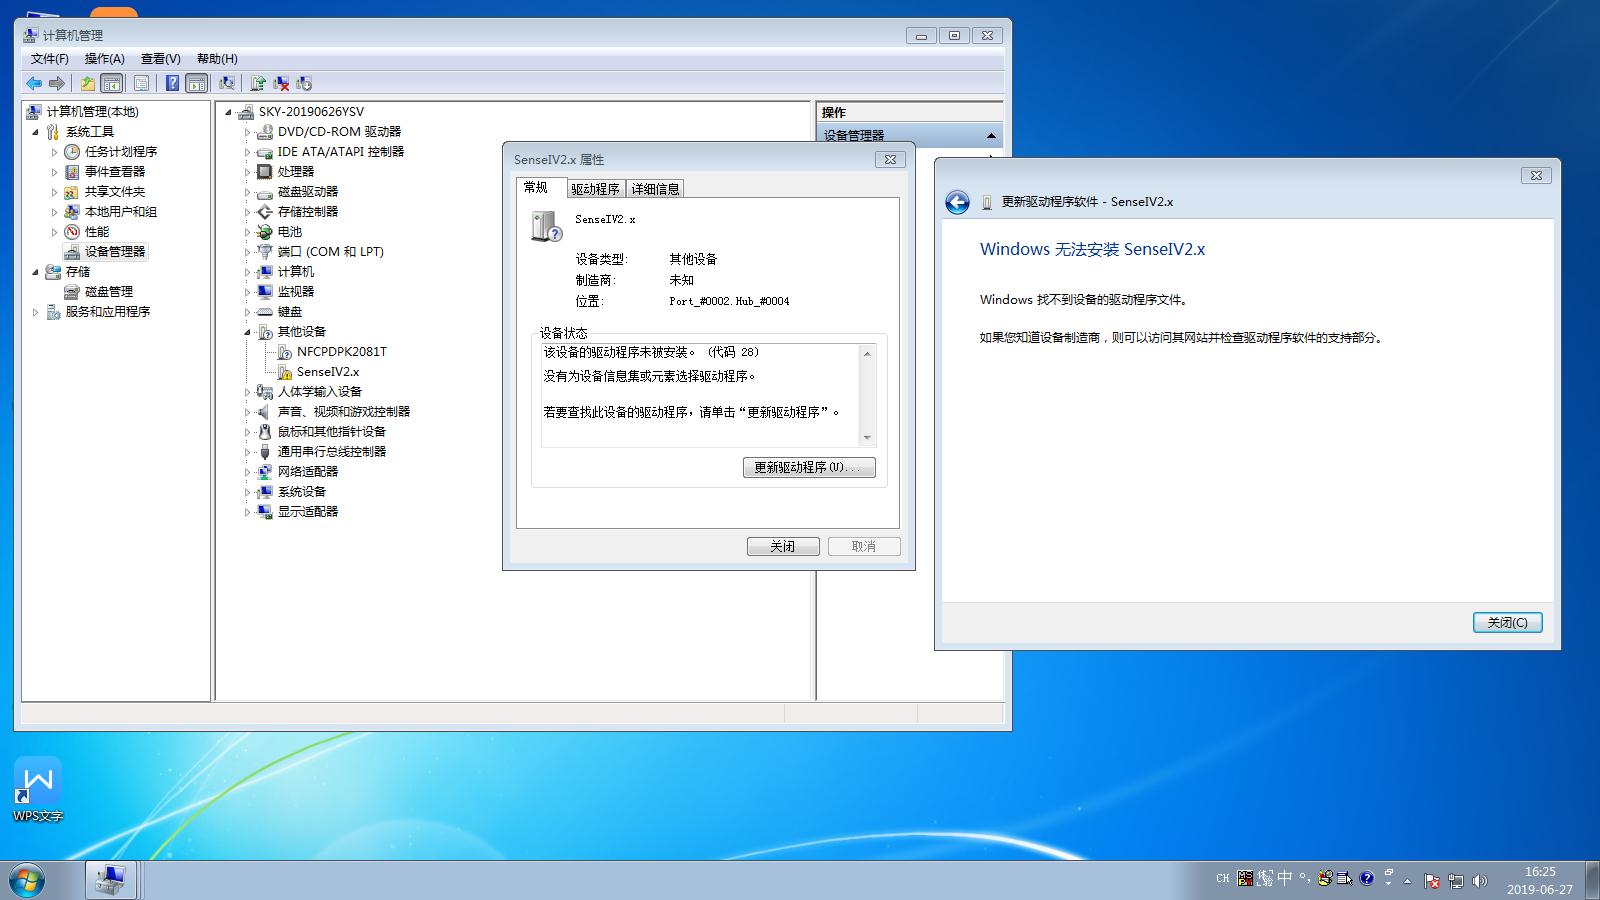1600x900 pixels.
Task: Click the CH language indicator in the taskbar
Action: click(x=1222, y=878)
